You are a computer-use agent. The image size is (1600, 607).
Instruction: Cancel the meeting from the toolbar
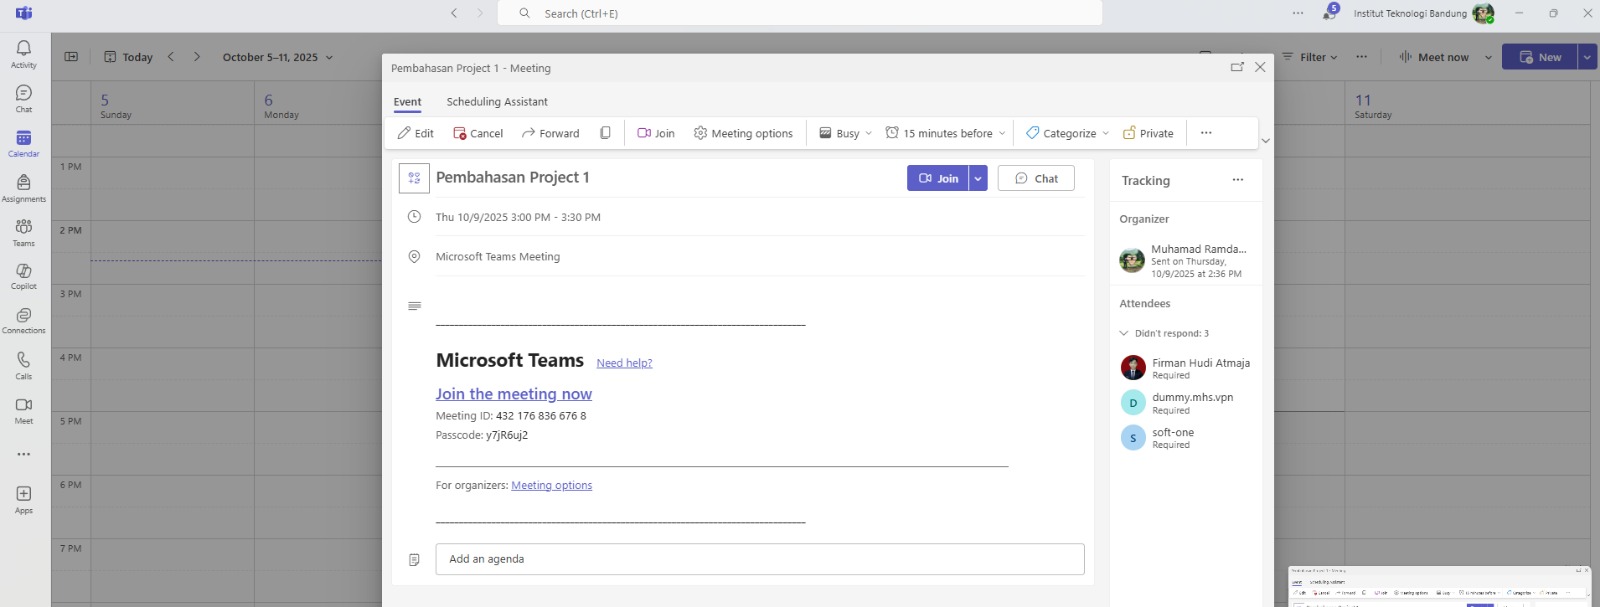tap(478, 133)
